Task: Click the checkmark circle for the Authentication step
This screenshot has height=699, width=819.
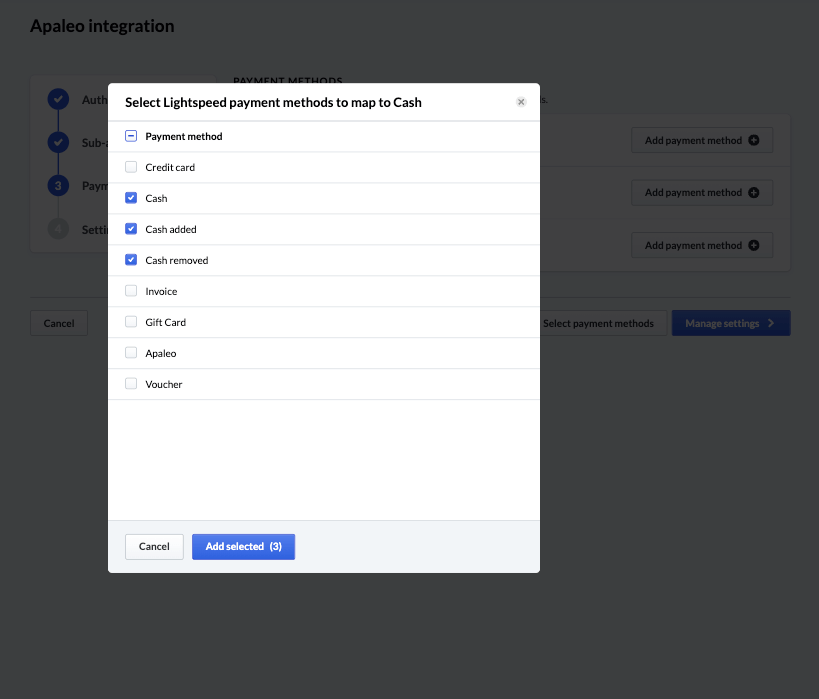Action: point(58,99)
